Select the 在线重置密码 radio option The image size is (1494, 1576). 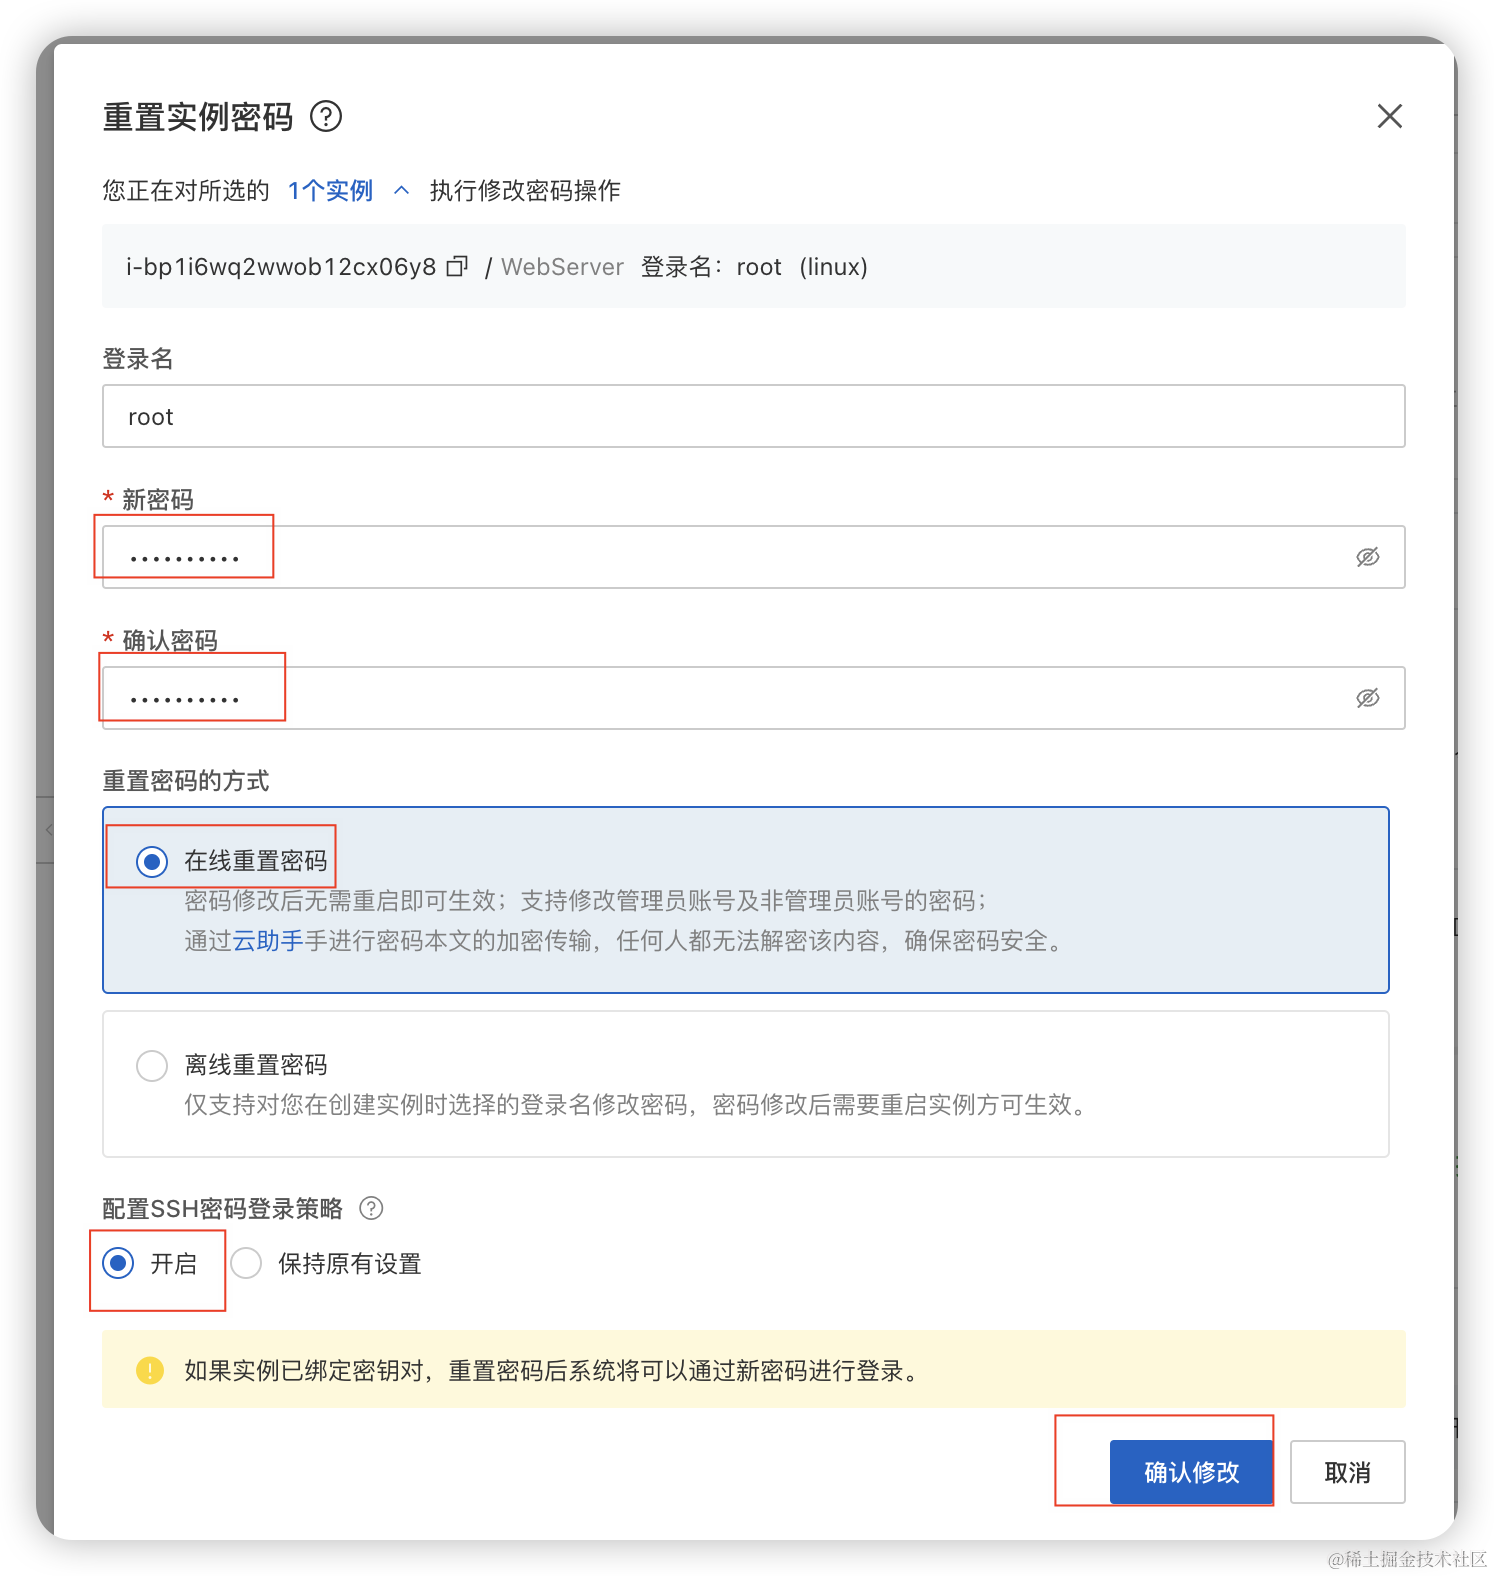152,861
